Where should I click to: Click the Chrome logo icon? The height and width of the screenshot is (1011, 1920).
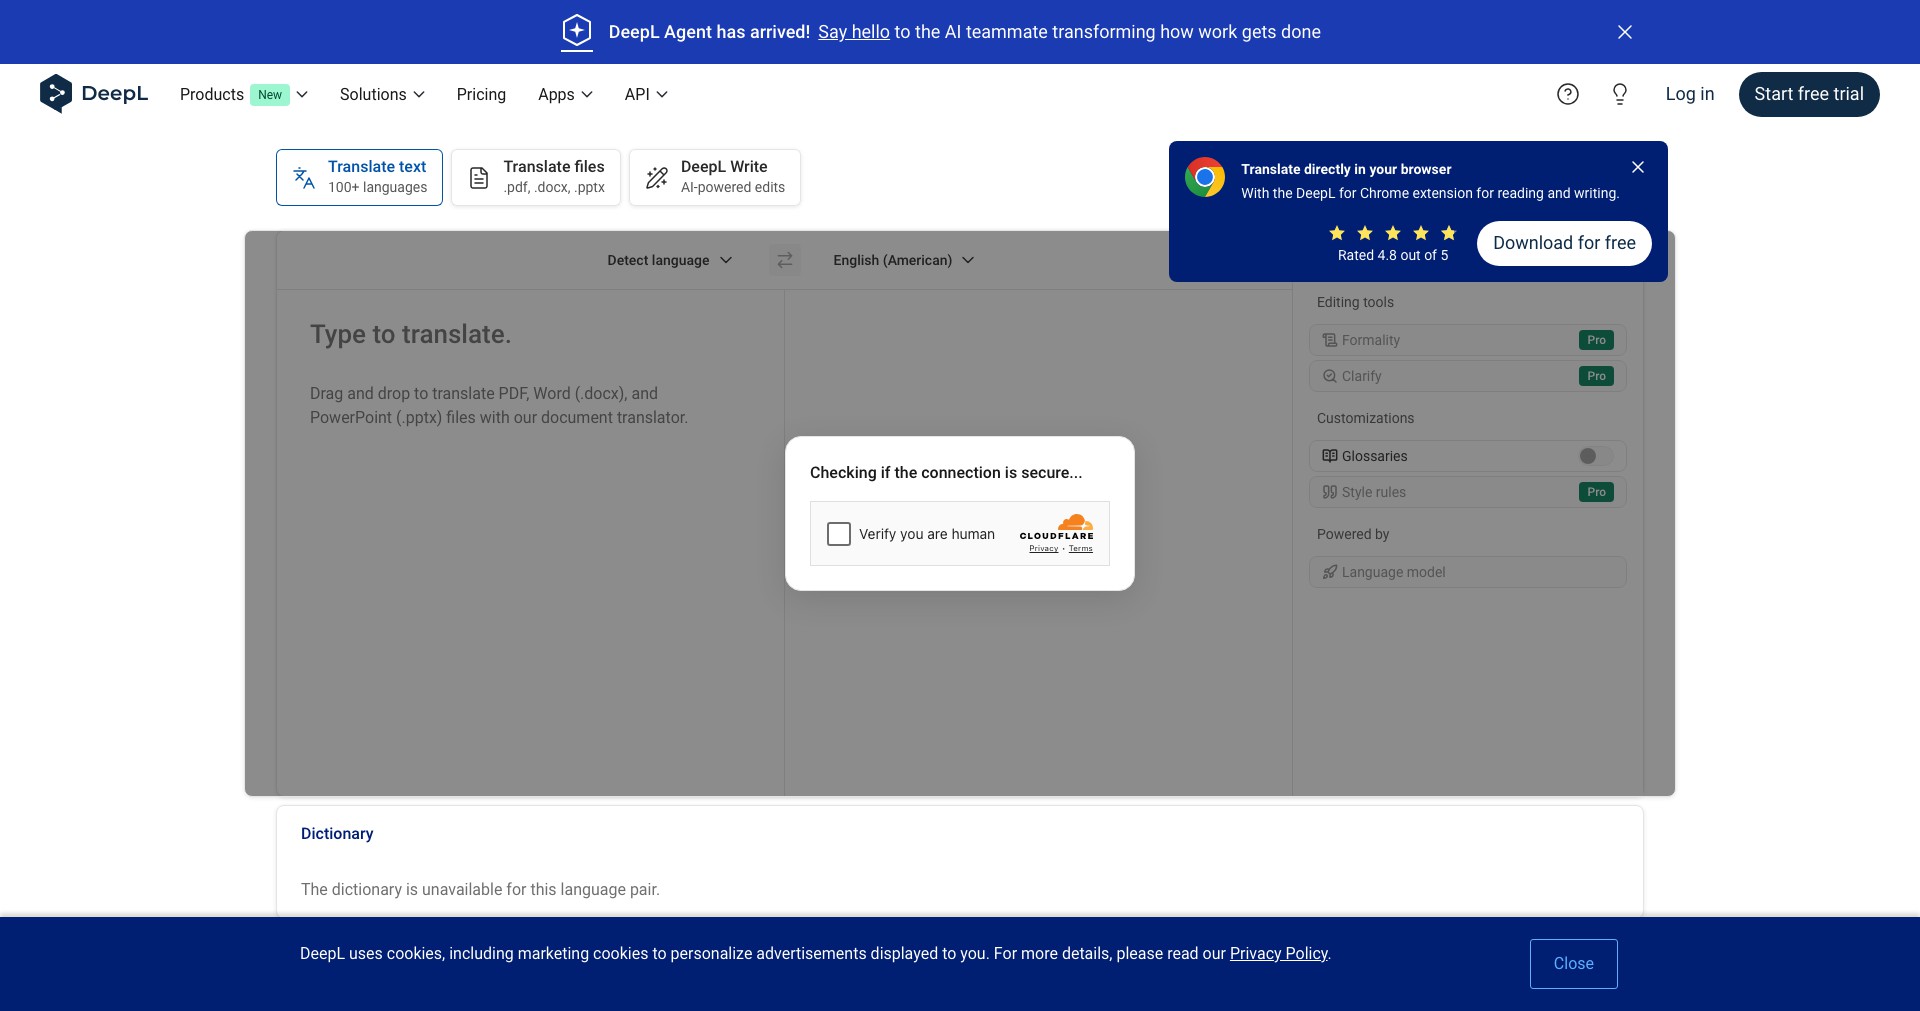[1205, 178]
